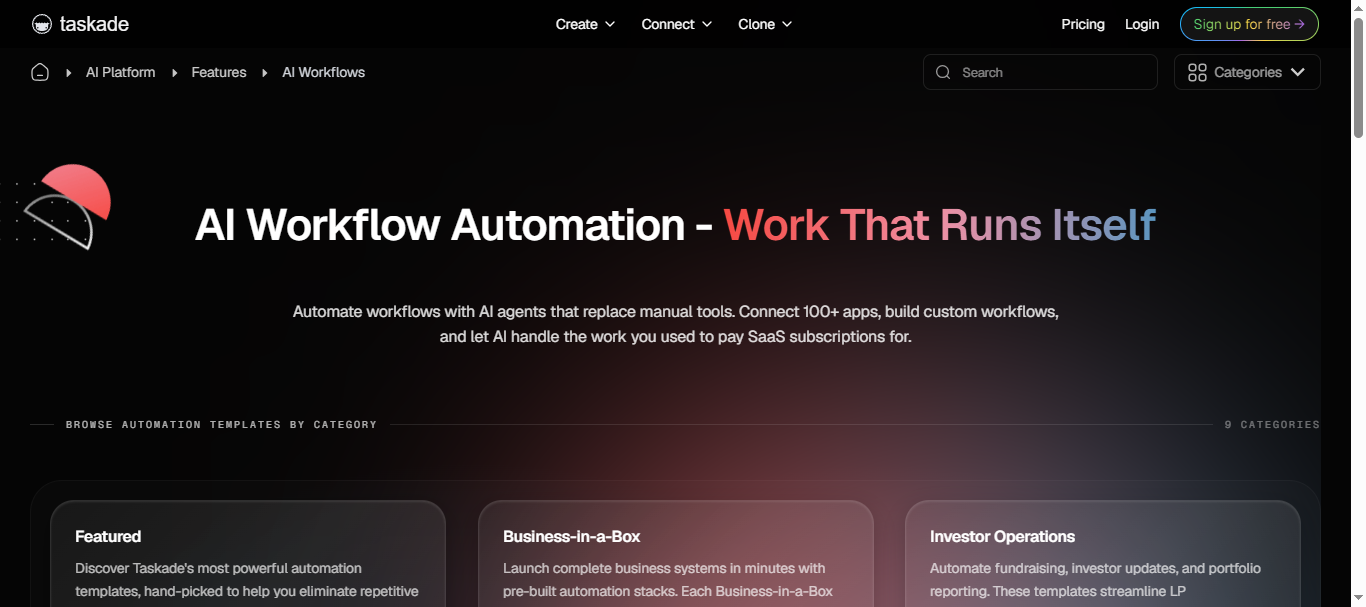
Task: Open the Categories dropdown chevron
Action: point(1298,72)
